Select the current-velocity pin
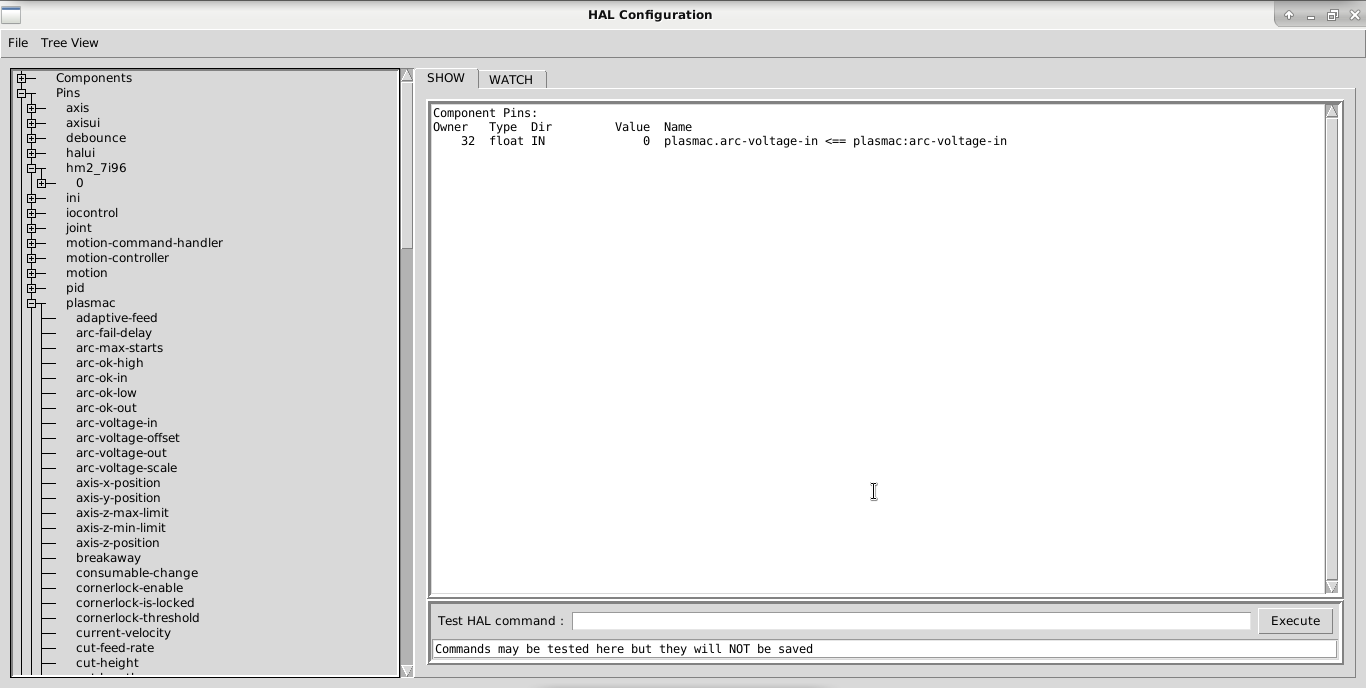 pyautogui.click(x=123, y=633)
